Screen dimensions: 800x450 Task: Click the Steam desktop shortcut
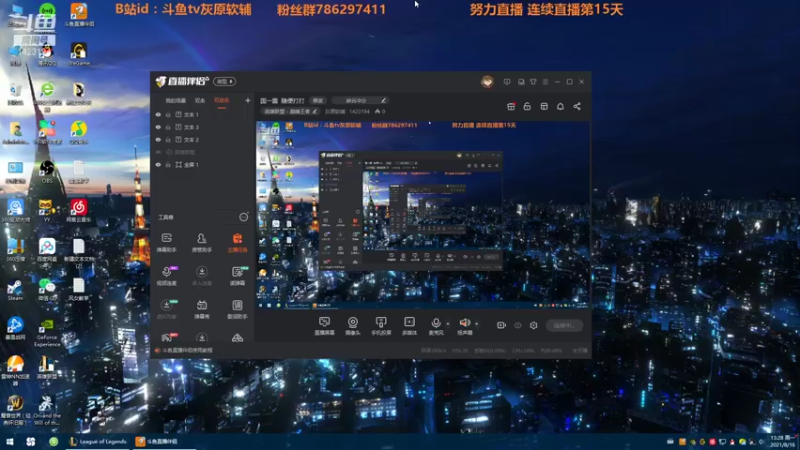click(x=15, y=290)
